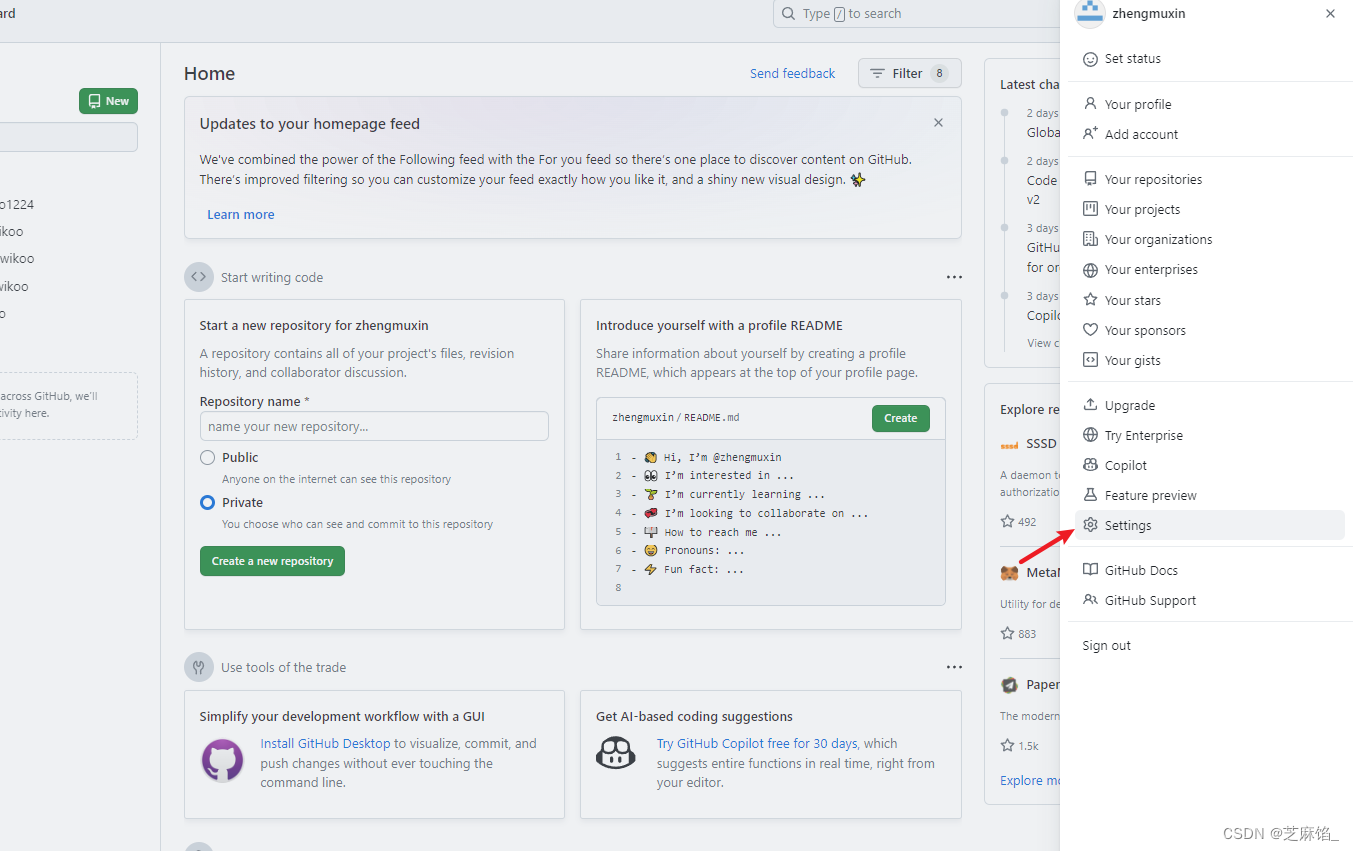Click the repository name input field
The width and height of the screenshot is (1354, 851).
[x=373, y=426]
